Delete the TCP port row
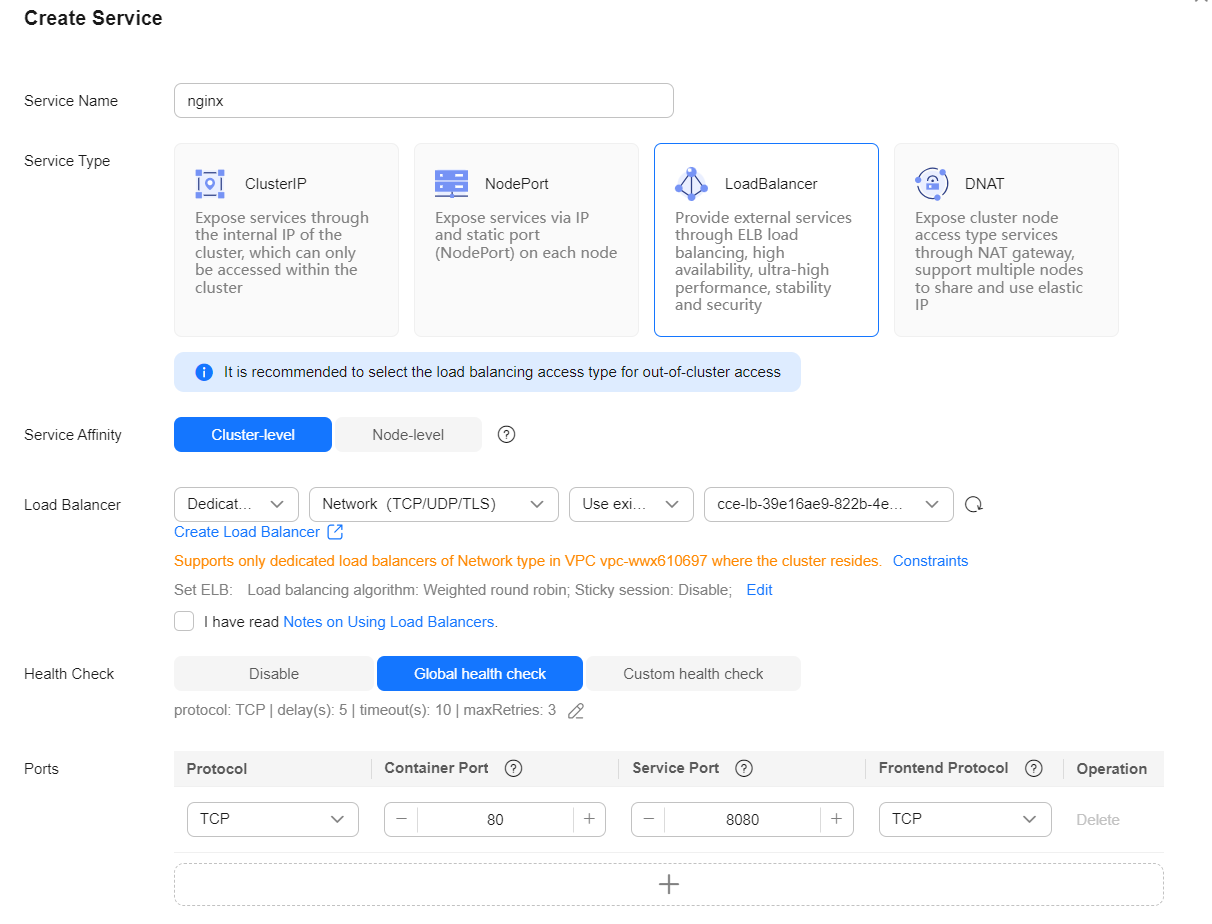 (1098, 820)
